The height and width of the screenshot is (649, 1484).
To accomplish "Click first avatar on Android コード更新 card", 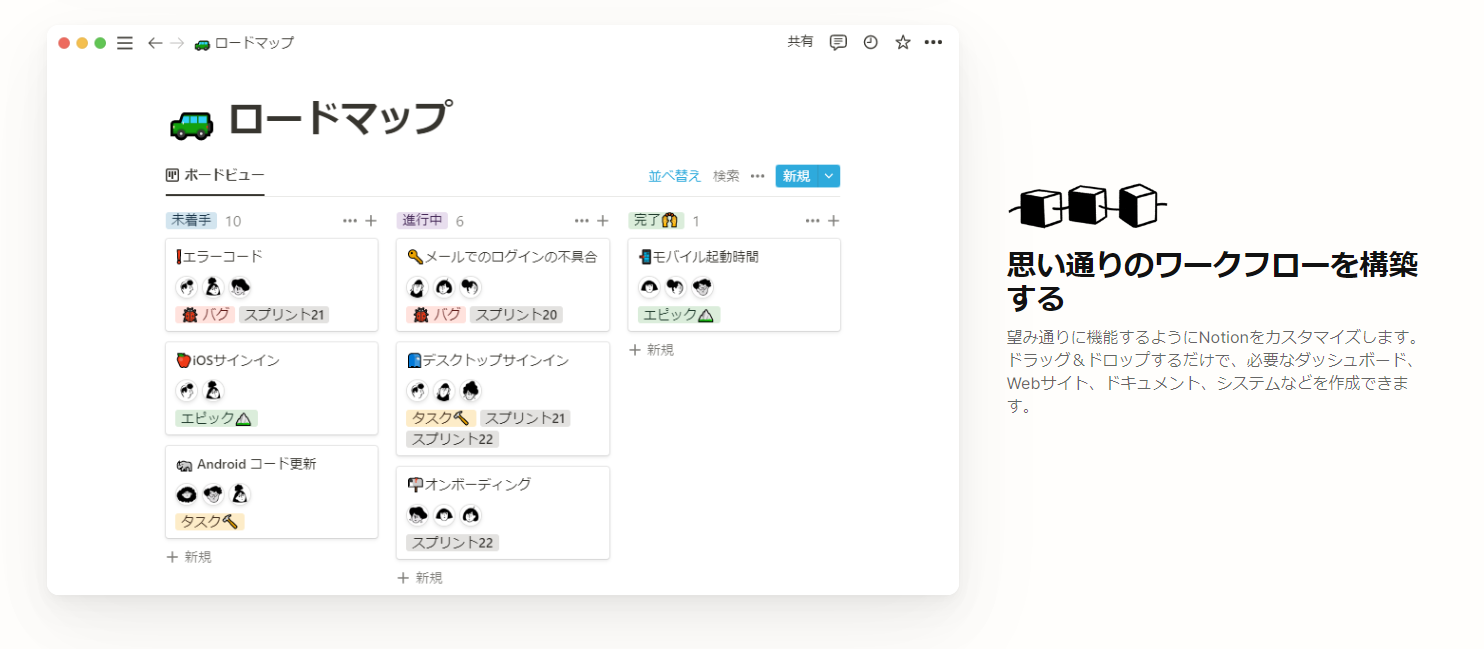I will click(187, 494).
